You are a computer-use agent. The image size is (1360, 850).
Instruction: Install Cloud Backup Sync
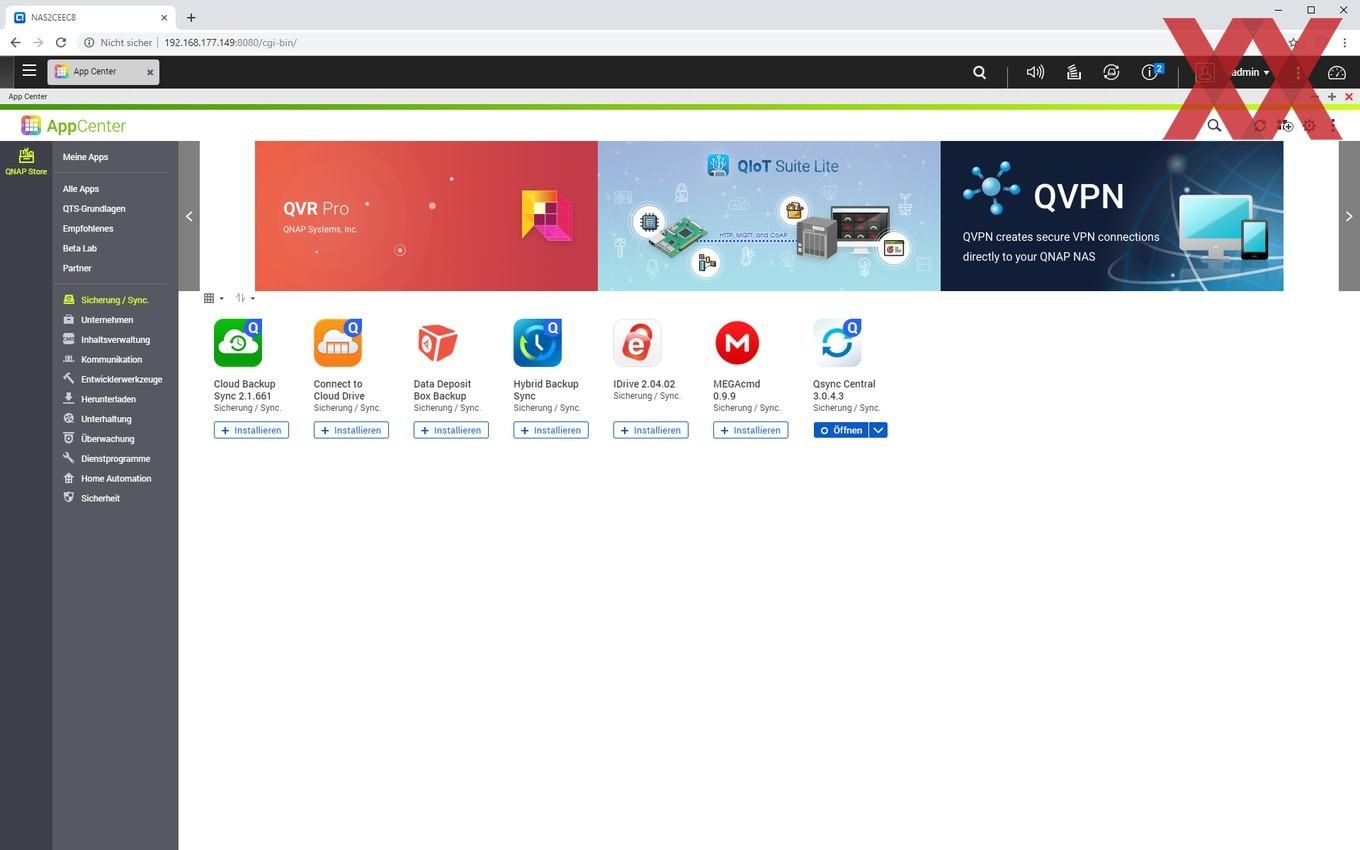[251, 430]
